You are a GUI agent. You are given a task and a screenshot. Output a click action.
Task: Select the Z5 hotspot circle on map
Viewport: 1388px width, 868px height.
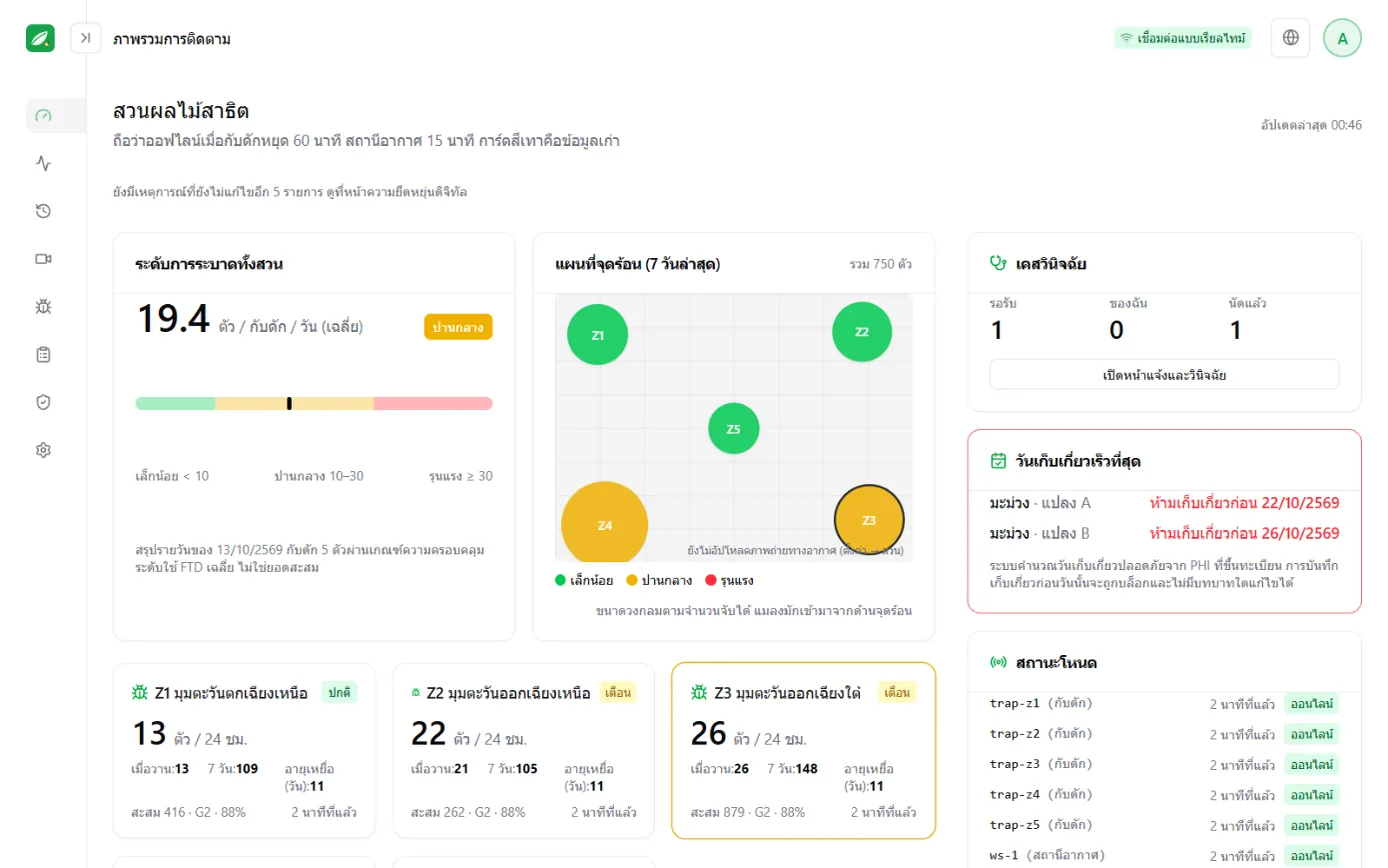click(x=734, y=429)
